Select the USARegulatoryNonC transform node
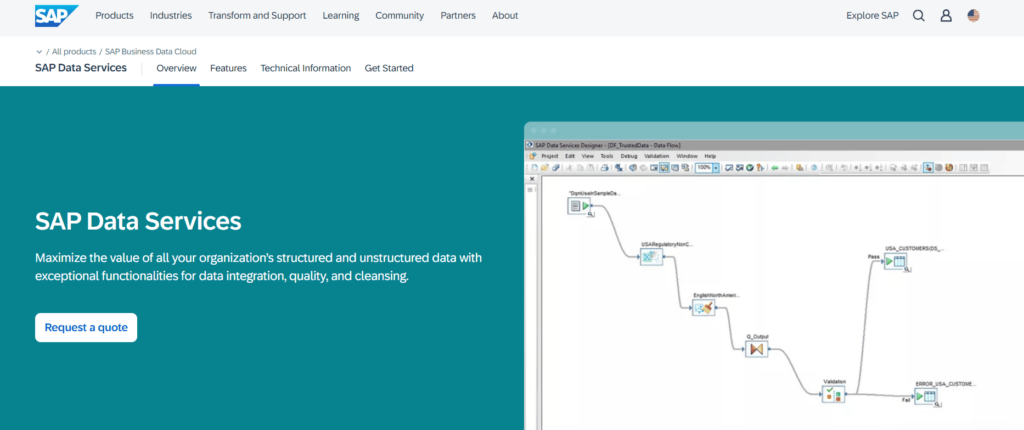1024x430 pixels. (x=651, y=257)
